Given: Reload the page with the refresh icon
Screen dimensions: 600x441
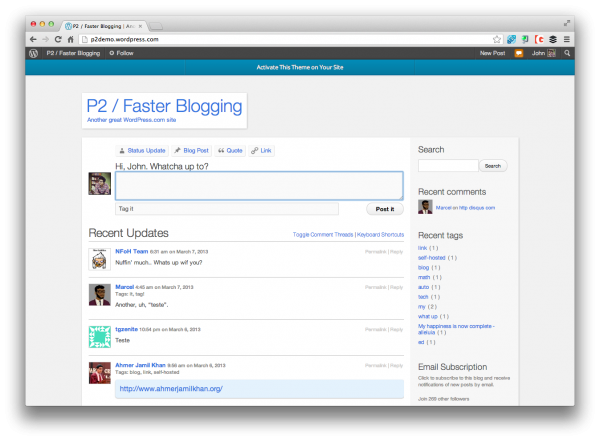Looking at the screenshot, I should point(58,39).
